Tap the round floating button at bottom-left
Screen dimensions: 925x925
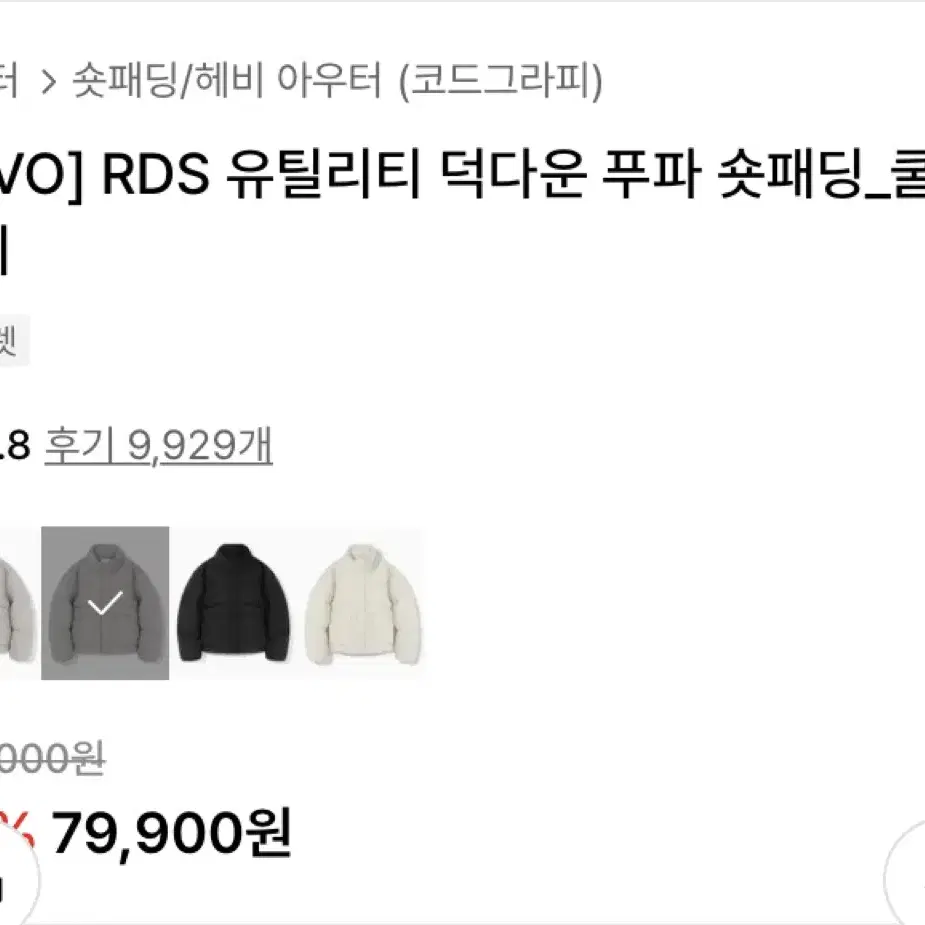click(15, 882)
